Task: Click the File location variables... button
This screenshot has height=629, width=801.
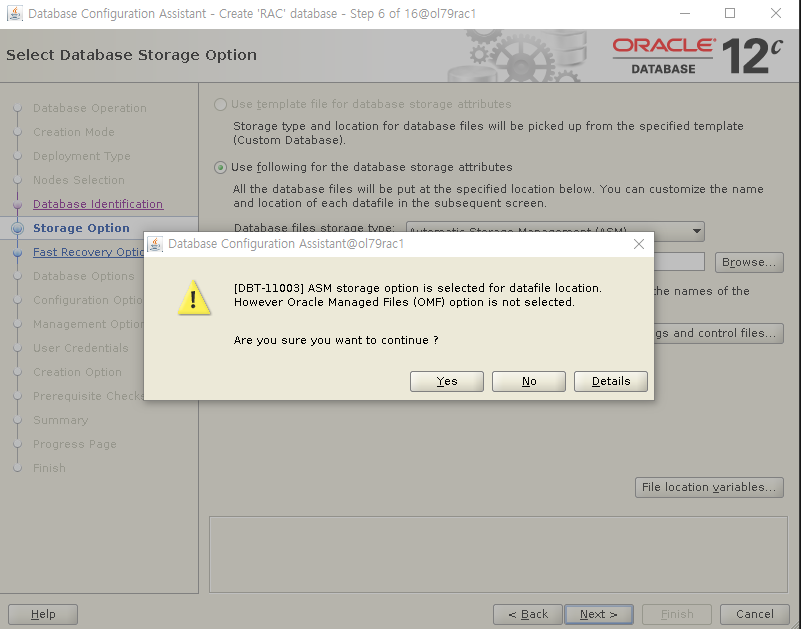Action: coord(709,487)
